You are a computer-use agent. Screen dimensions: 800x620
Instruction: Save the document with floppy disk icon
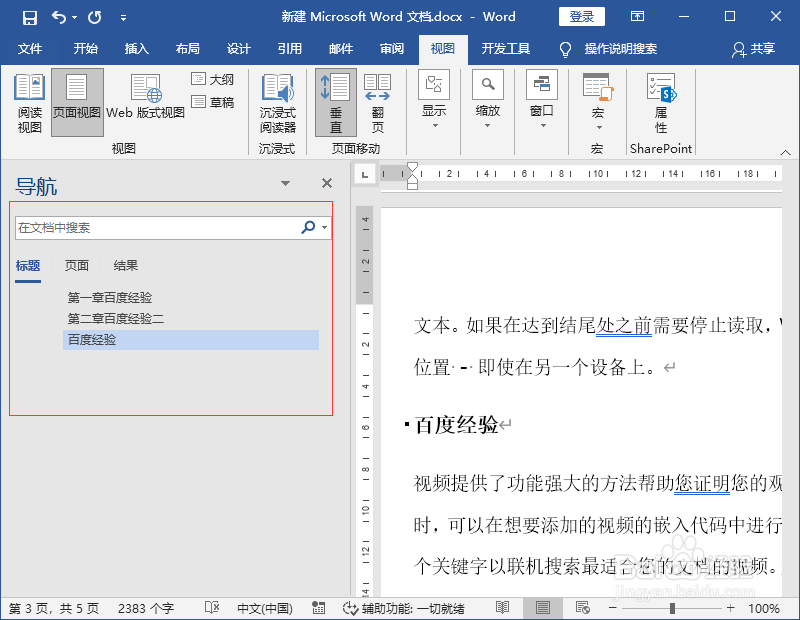point(30,17)
